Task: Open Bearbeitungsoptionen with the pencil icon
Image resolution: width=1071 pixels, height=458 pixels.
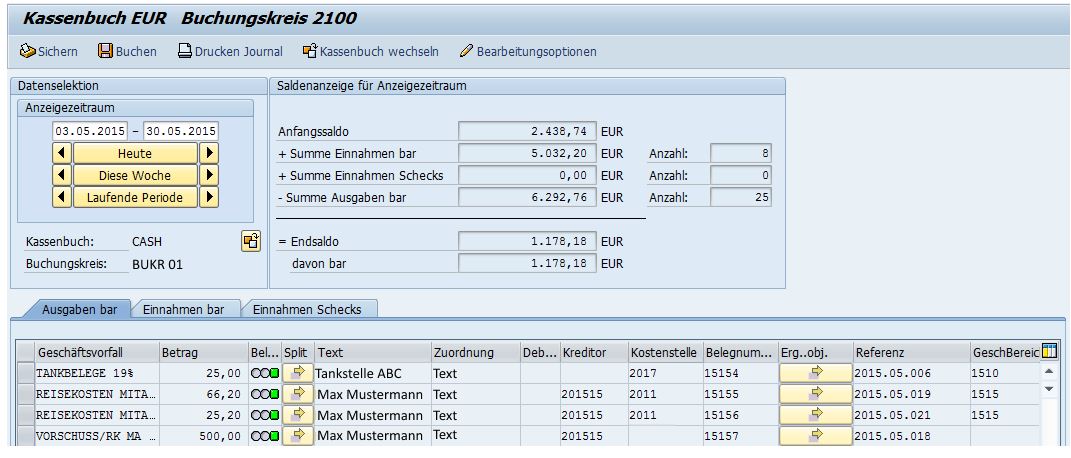Action: tap(466, 51)
